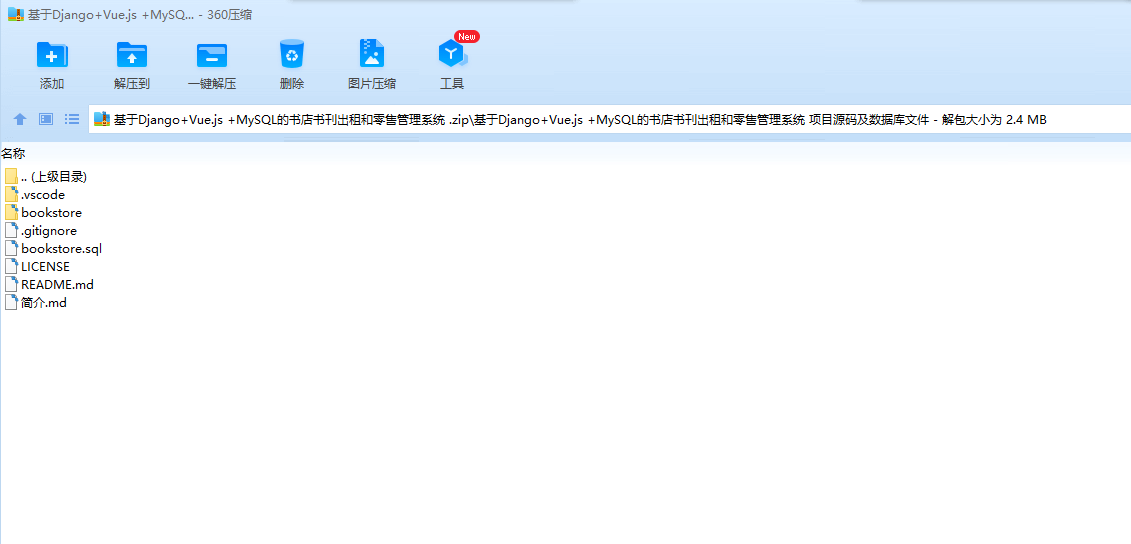Click the folder icon beside .vscode

tap(11, 194)
